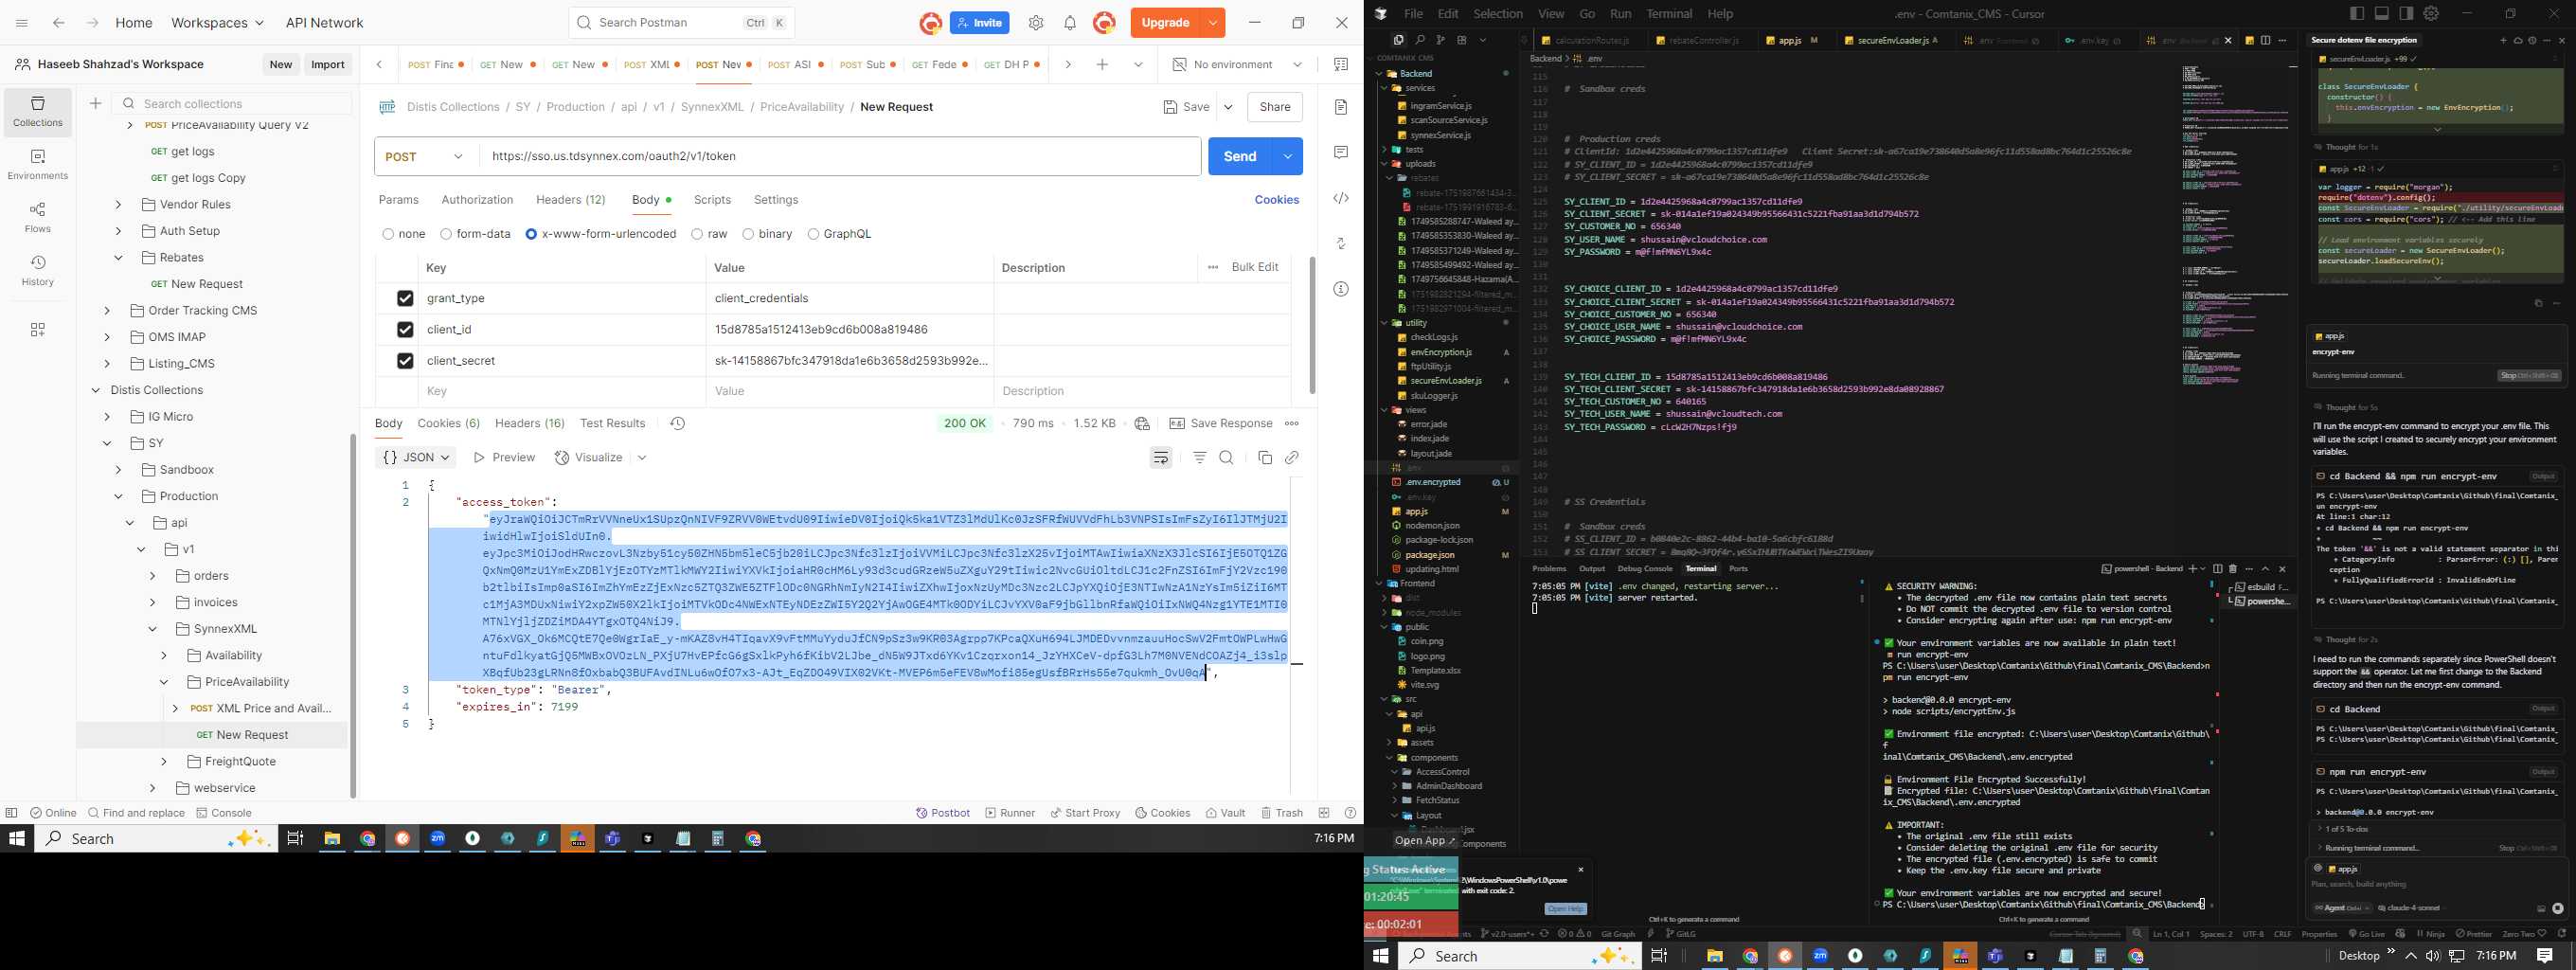This screenshot has width=2576, height=970.
Task: Click the Postman collections sidebar scrollbar
Action: tap(353, 615)
